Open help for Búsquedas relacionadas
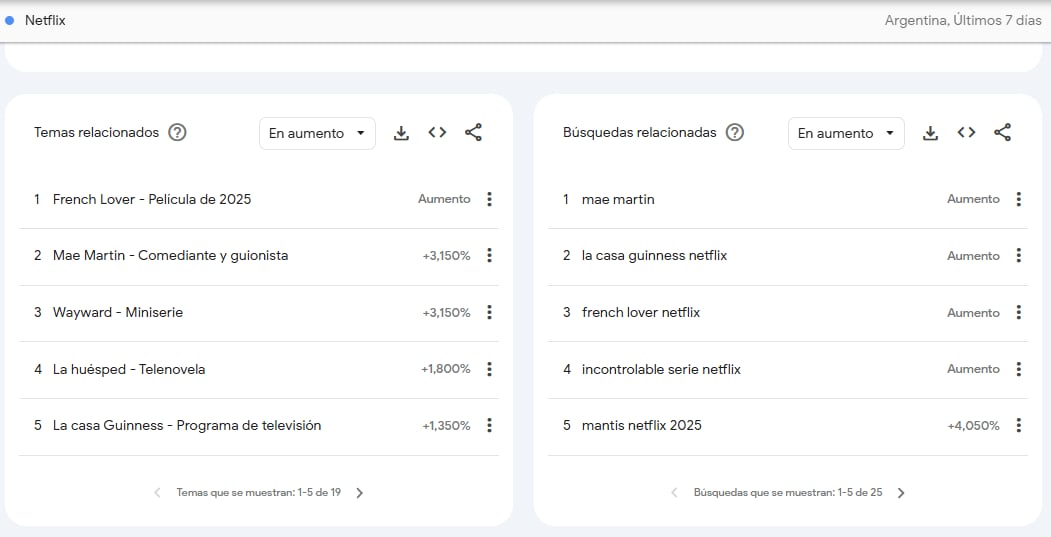Image resolution: width=1051 pixels, height=537 pixels. click(735, 133)
